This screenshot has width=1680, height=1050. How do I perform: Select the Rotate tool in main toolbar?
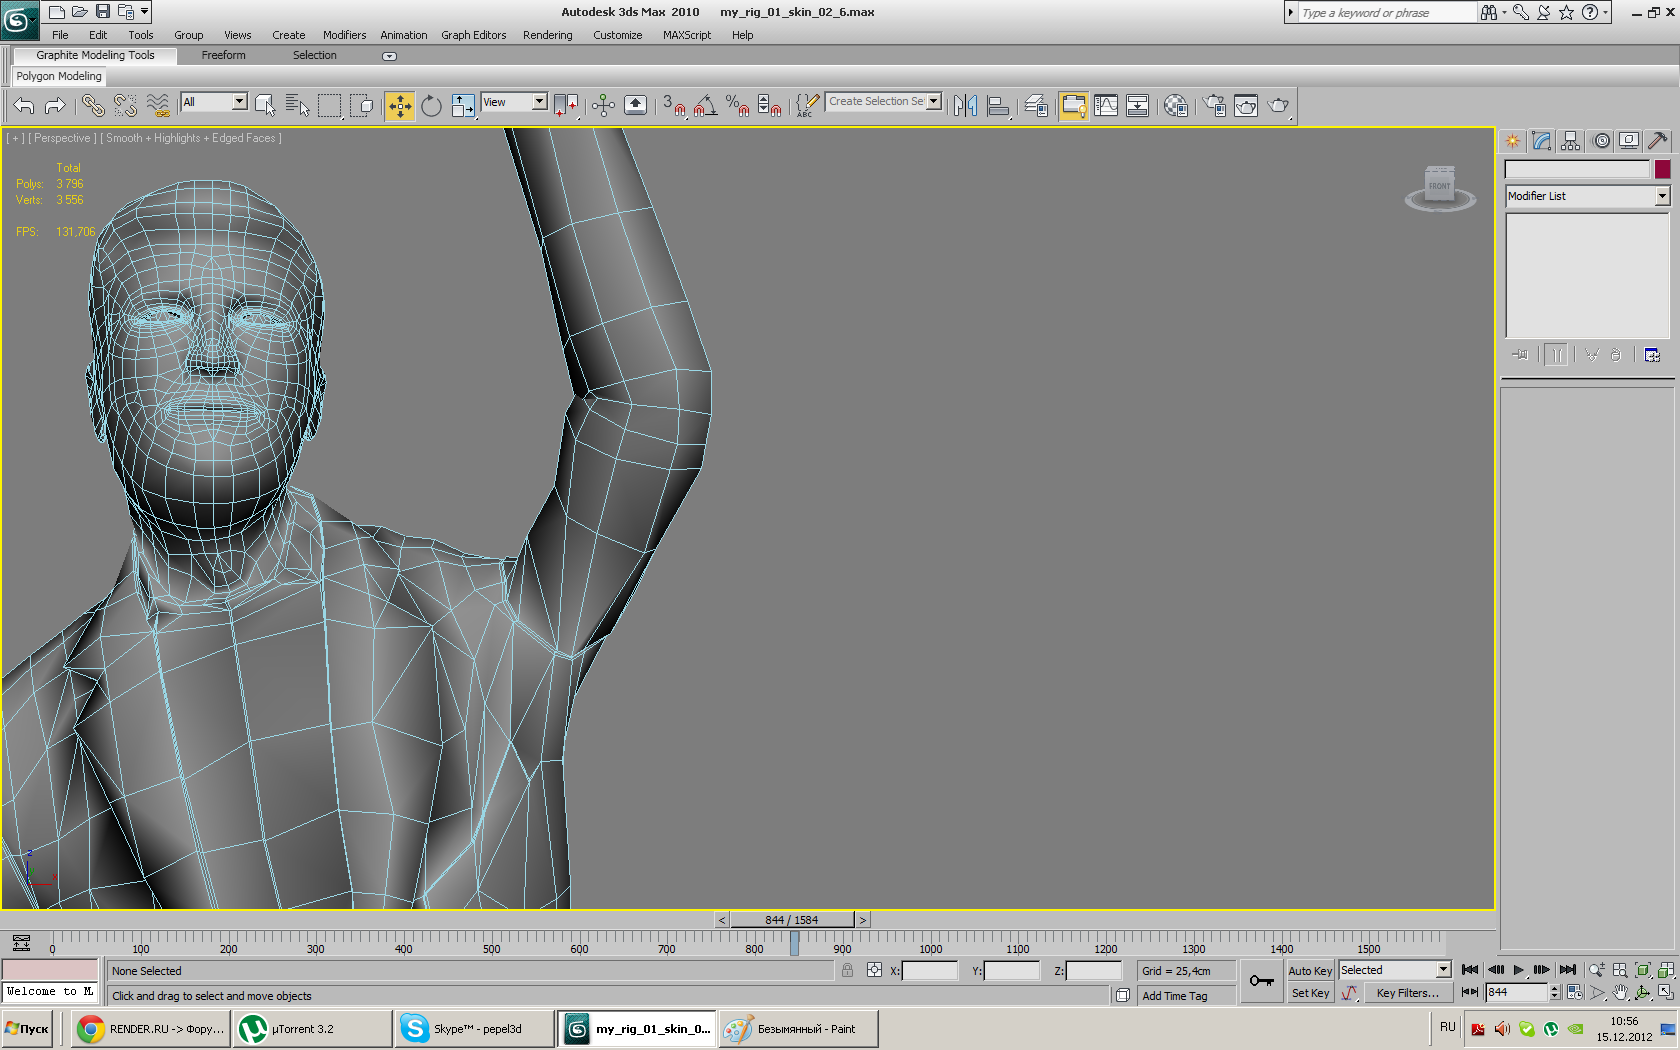[x=431, y=106]
